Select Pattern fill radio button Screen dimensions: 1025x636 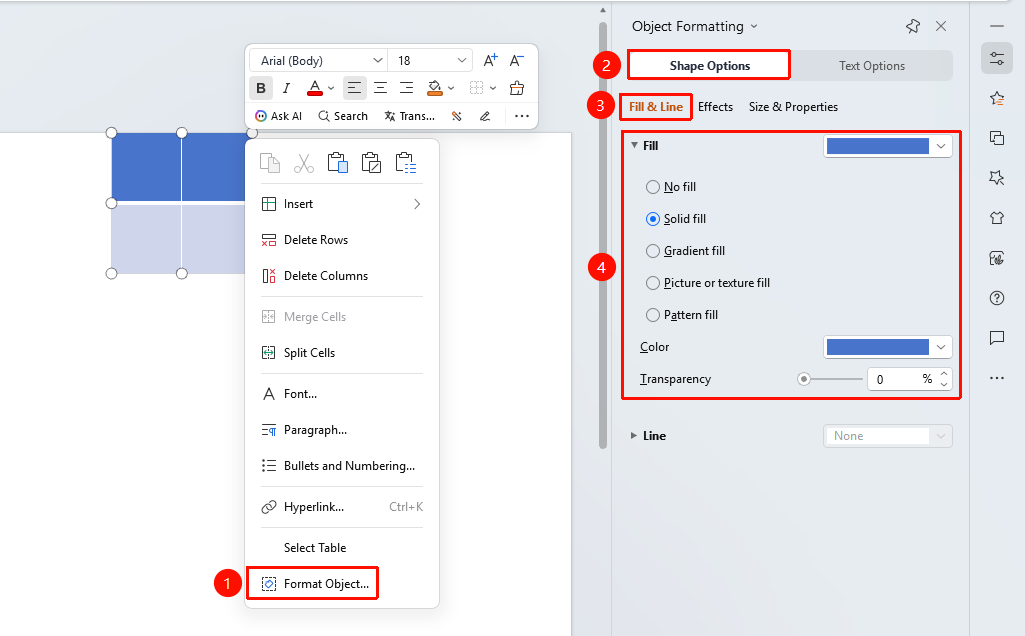(652, 315)
